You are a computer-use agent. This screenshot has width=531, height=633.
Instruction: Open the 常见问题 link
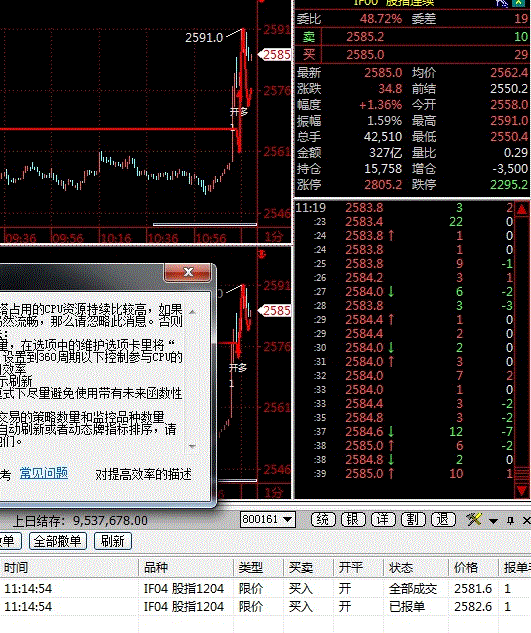click(x=44, y=473)
